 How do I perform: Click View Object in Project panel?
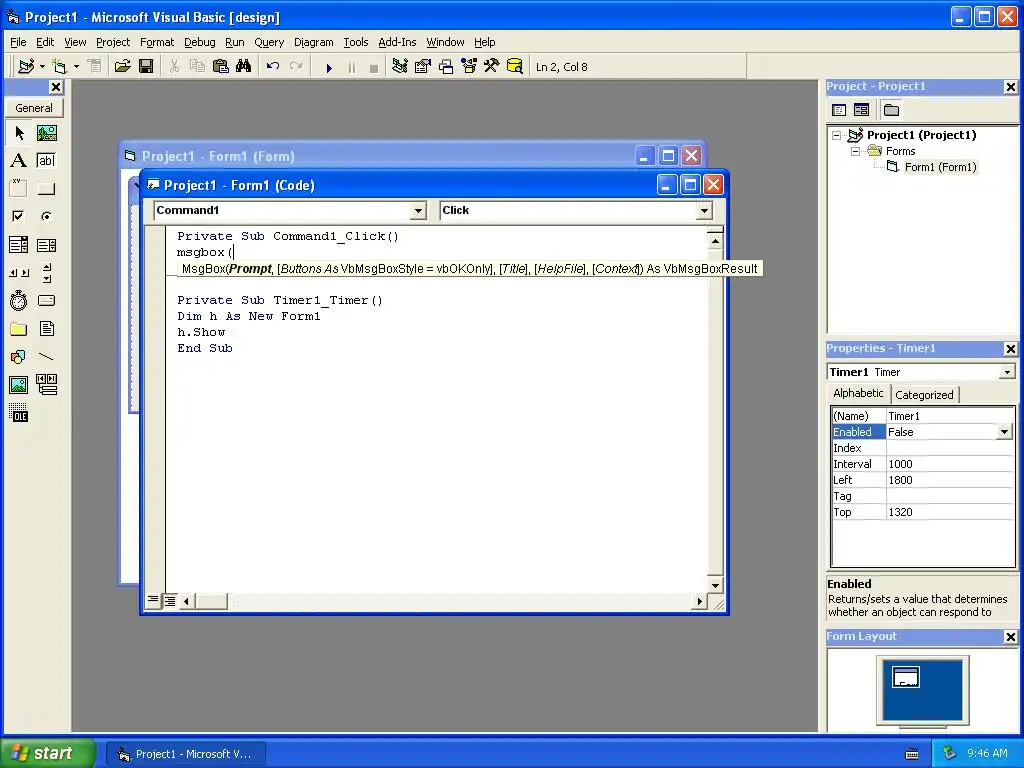click(861, 110)
